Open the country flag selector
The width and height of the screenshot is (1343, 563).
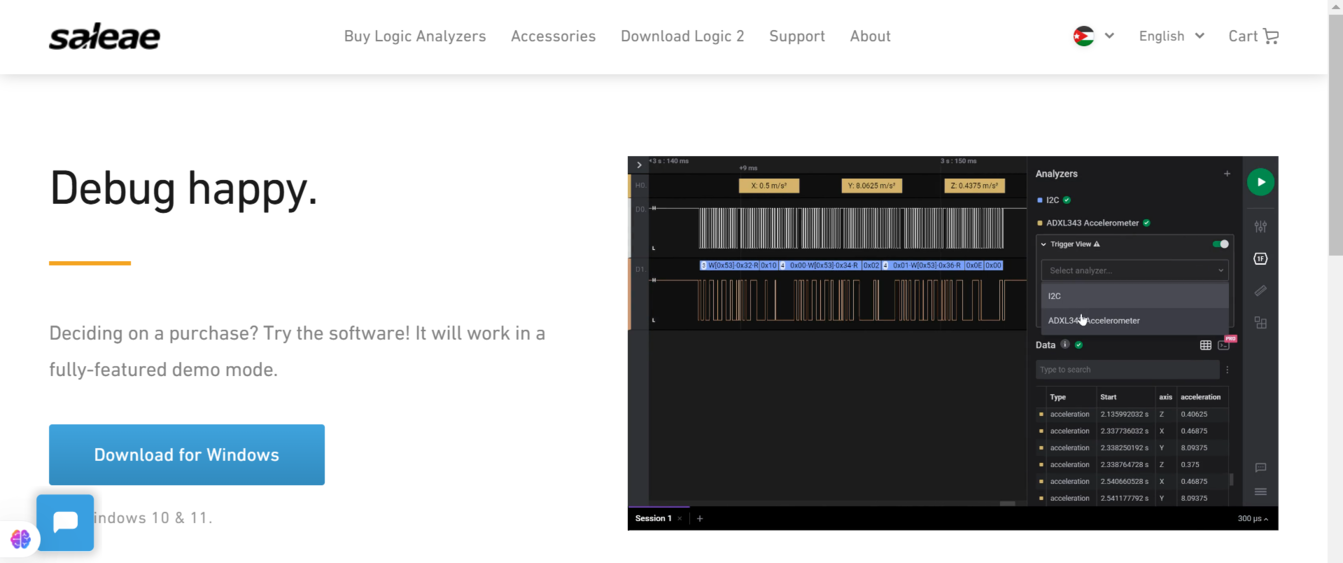[x=1084, y=36]
